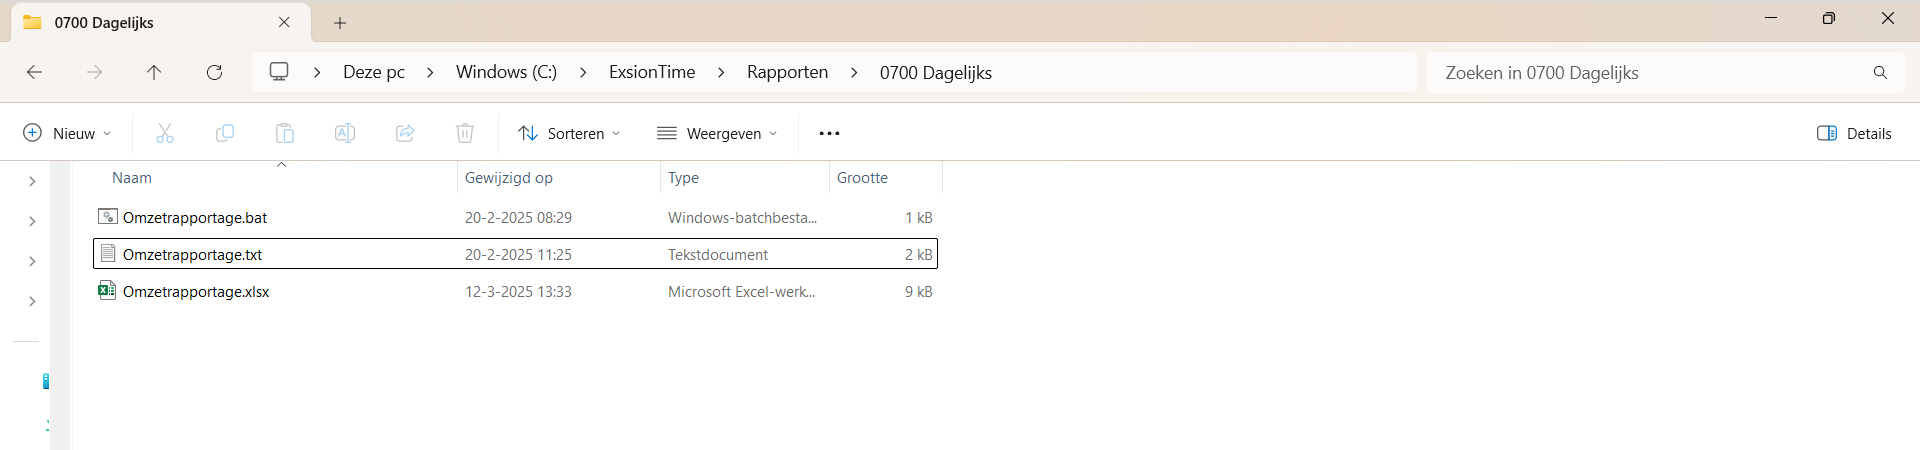Screen dimensions: 1920x450
Task: Click the Paste clipboard icon
Action: [x=285, y=133]
